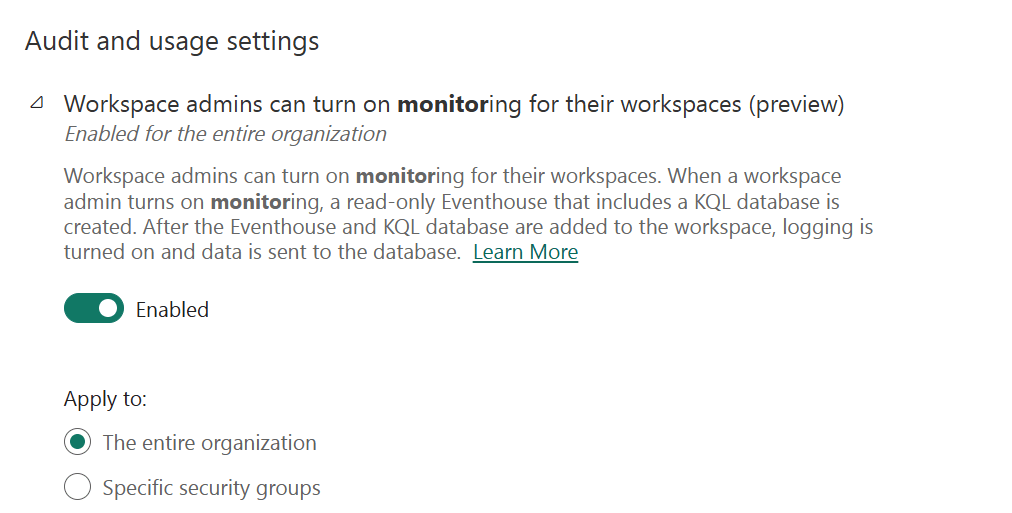Click the italic Enabled for the entire organization status
This screenshot has width=1012, height=513.
click(x=225, y=134)
